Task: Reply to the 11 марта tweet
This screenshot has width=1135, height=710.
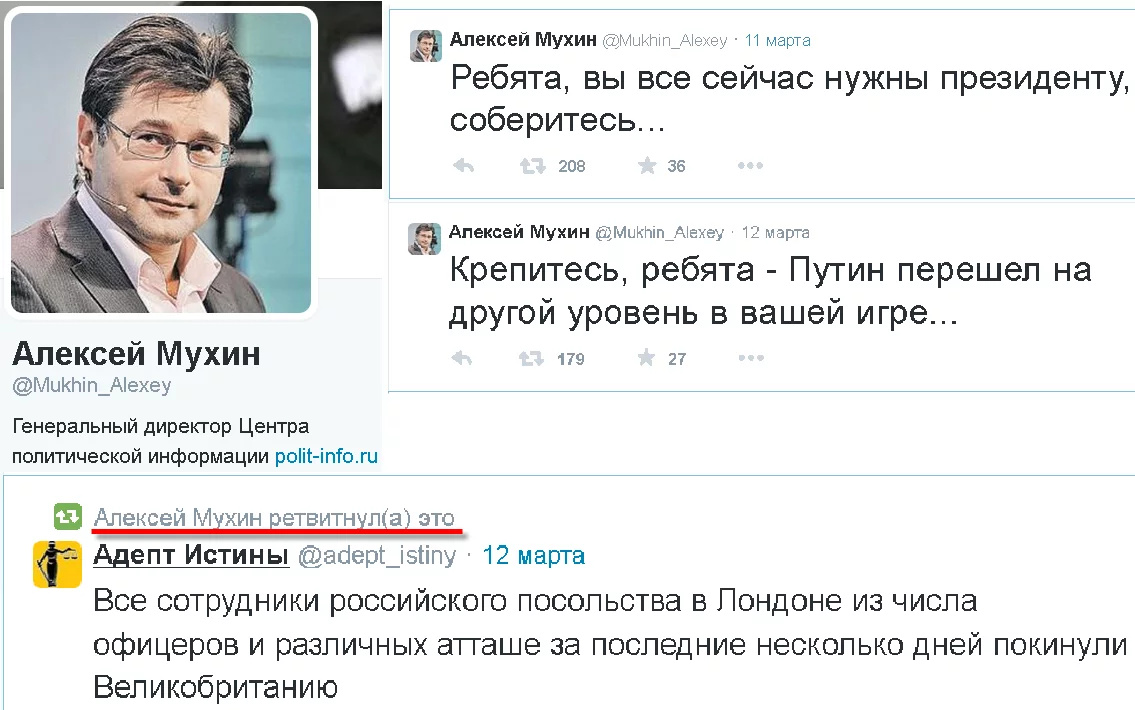Action: pyautogui.click(x=463, y=166)
